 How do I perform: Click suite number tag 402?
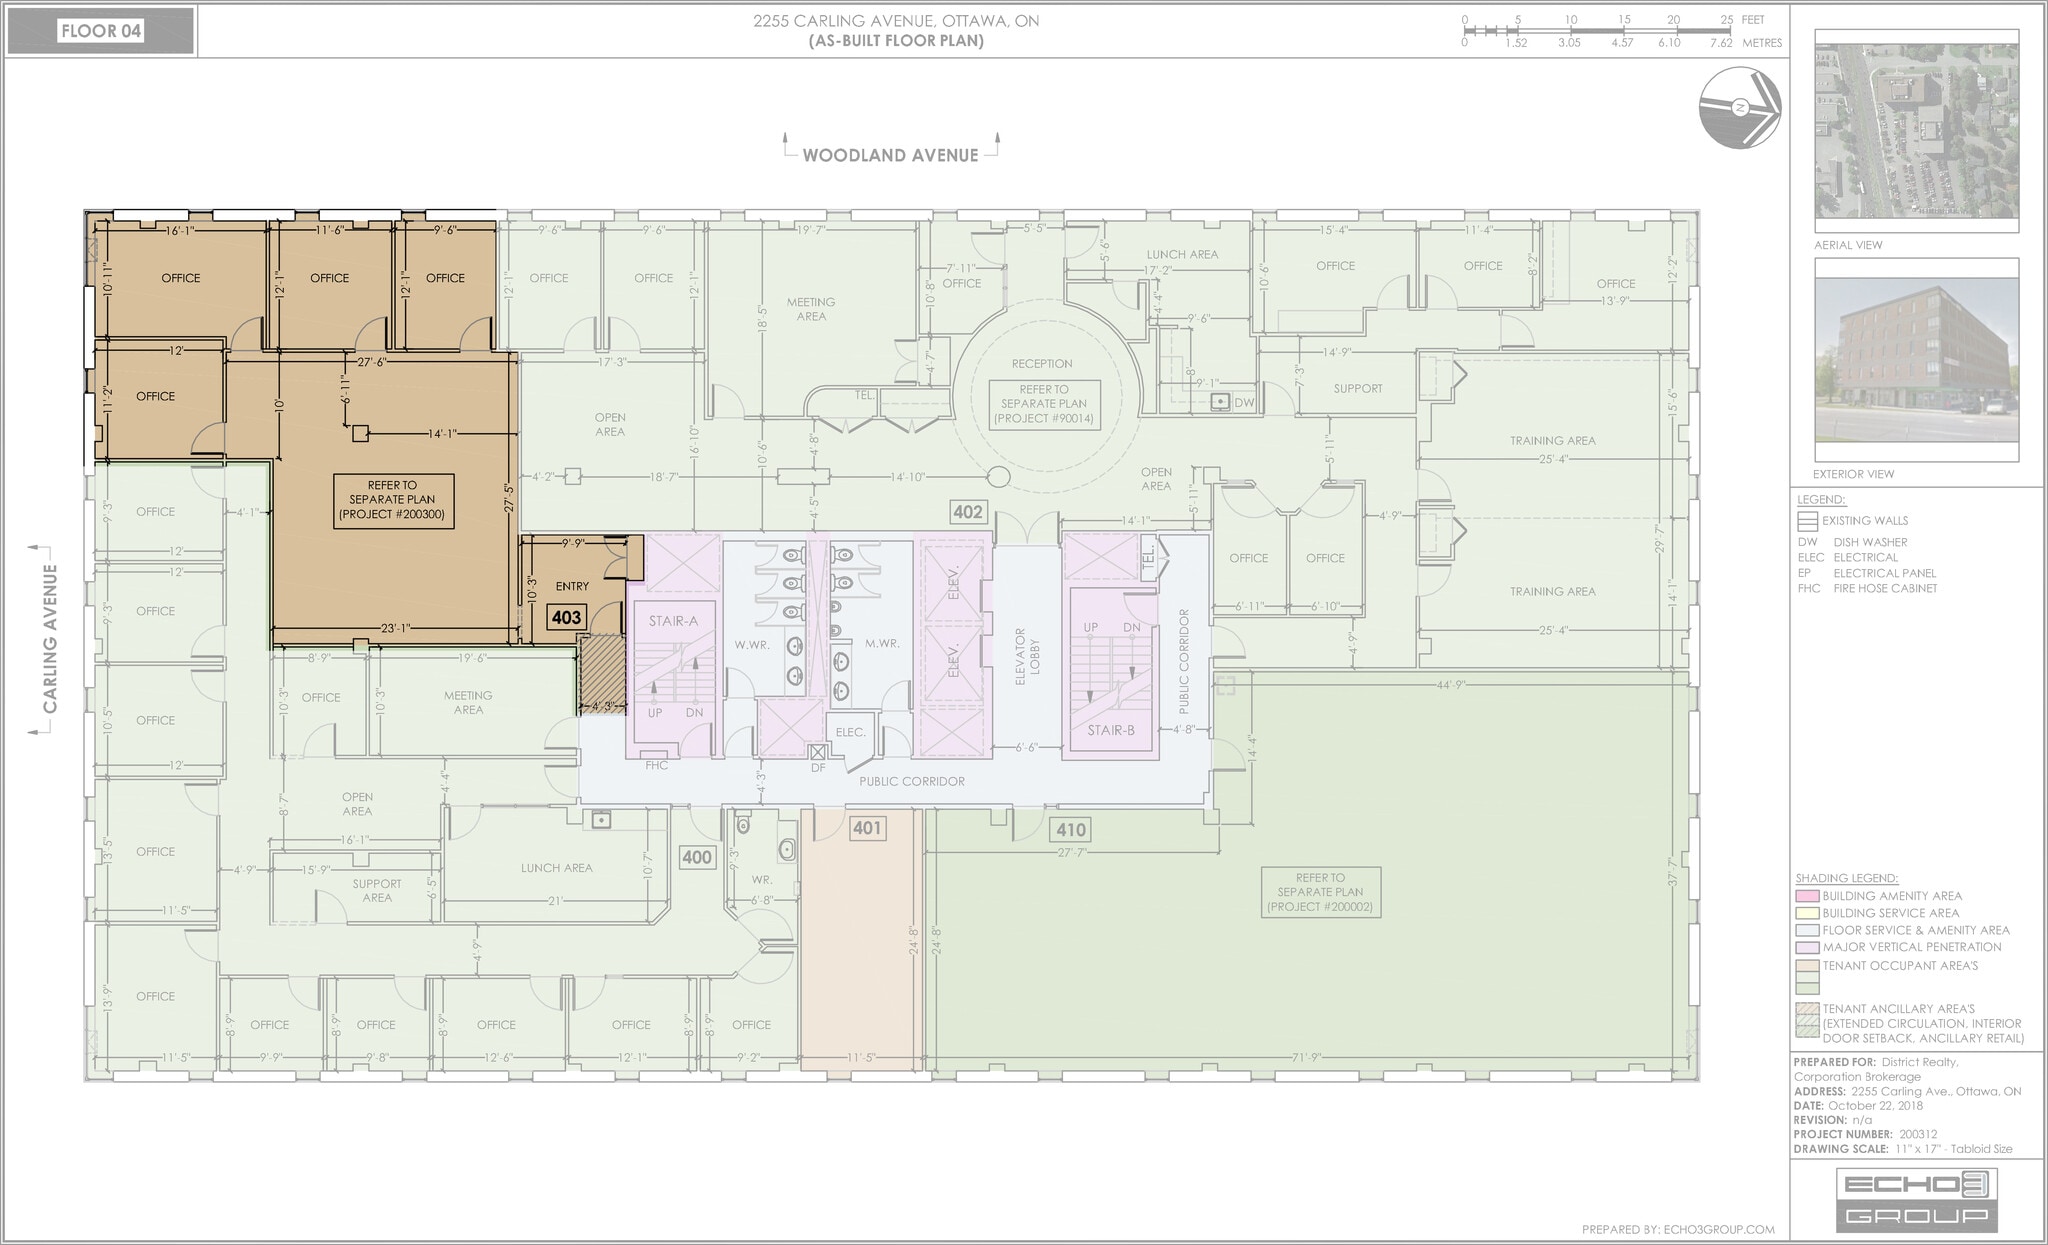[967, 512]
